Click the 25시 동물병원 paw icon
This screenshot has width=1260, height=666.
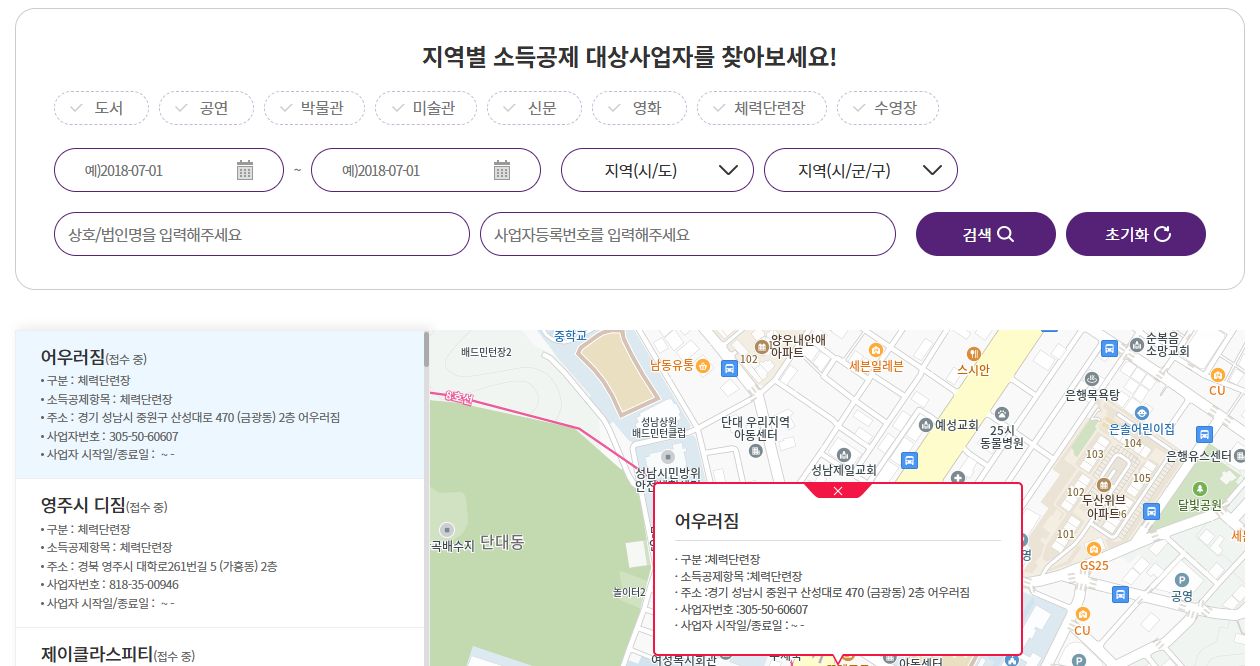(x=1001, y=413)
